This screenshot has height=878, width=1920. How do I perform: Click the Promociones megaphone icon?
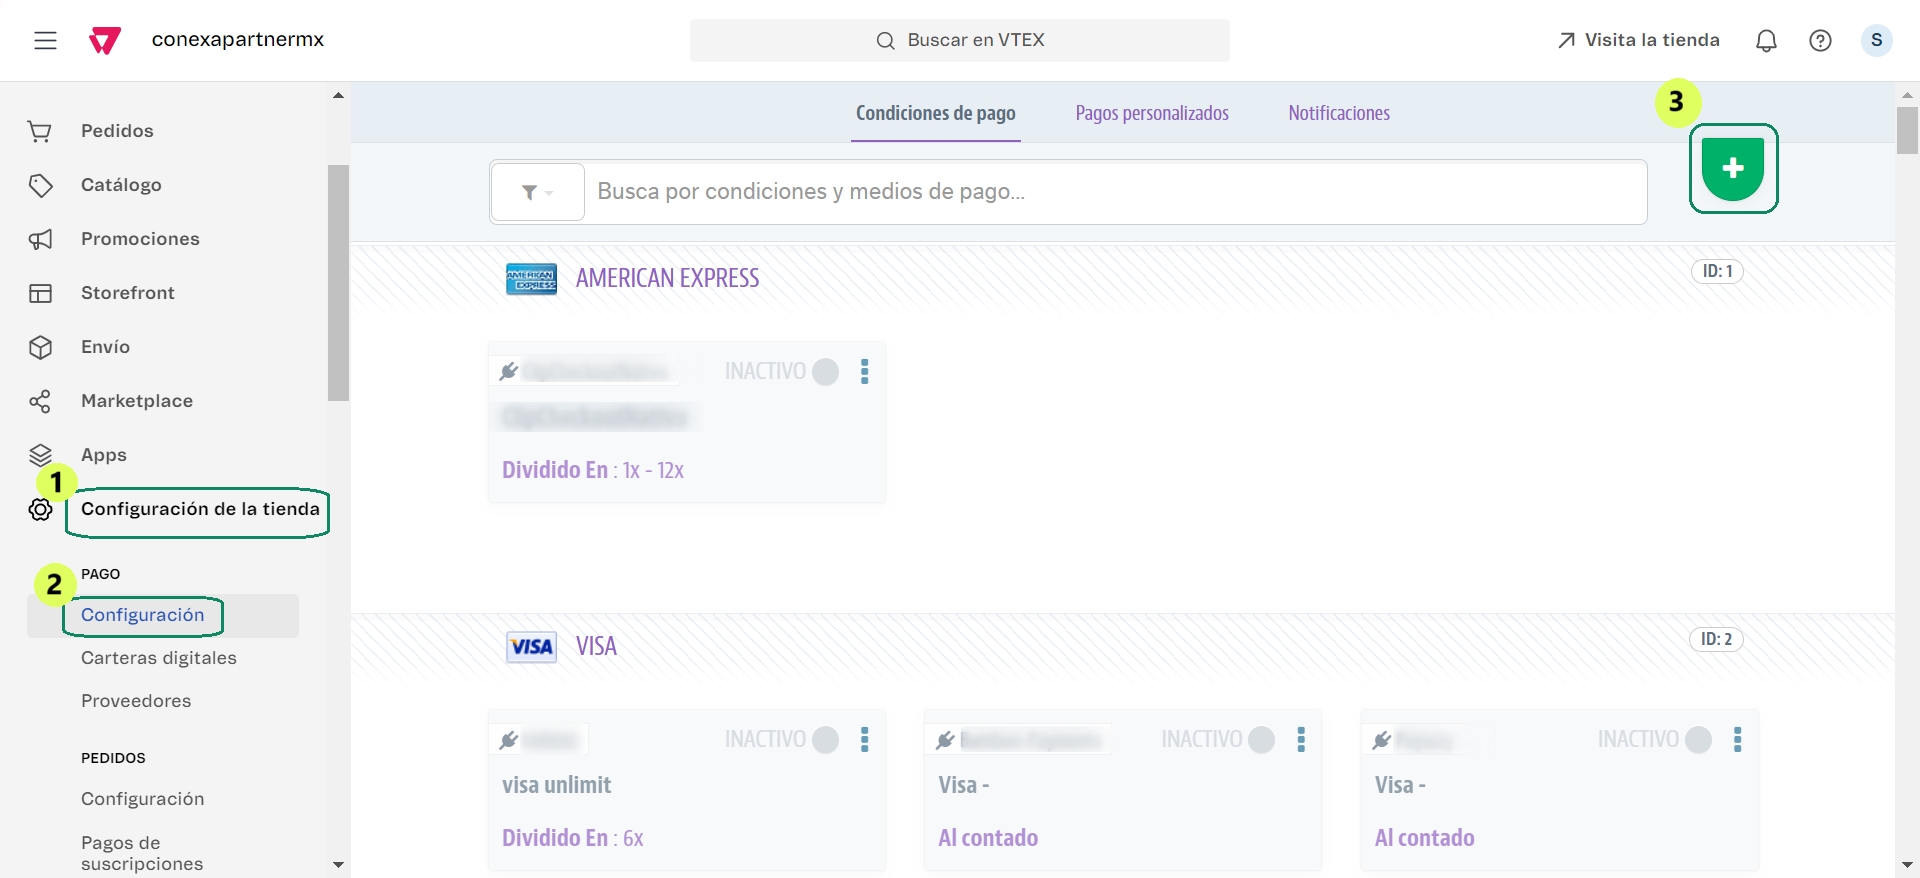(40, 239)
